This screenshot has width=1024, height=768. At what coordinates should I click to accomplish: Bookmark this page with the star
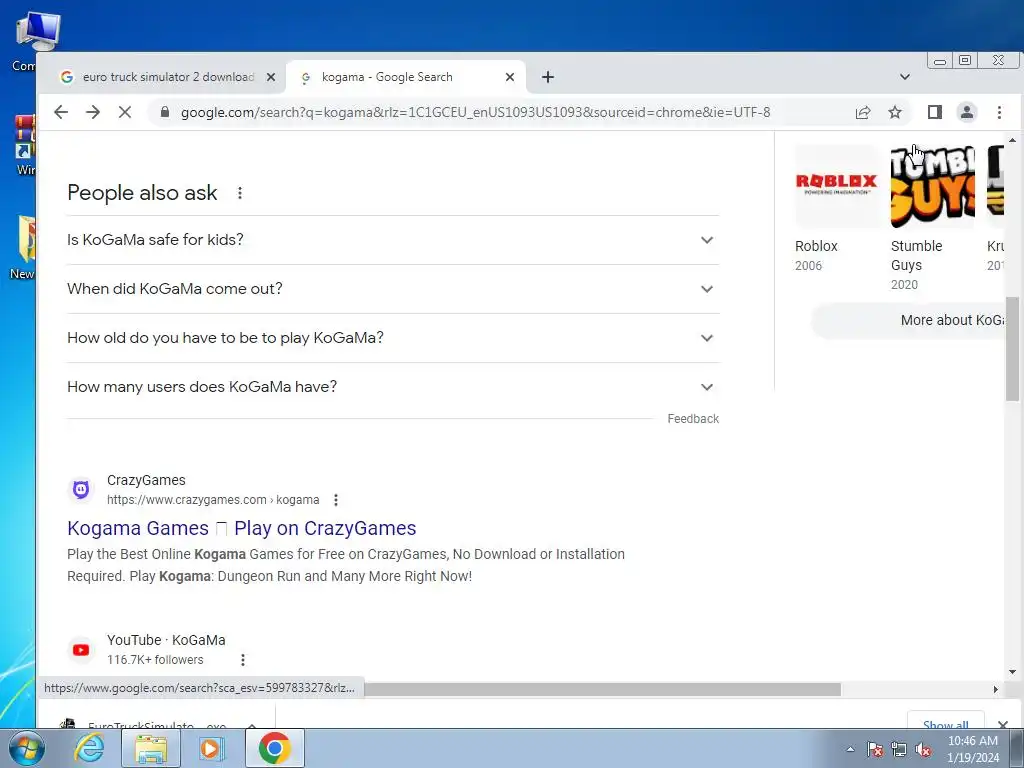click(895, 112)
